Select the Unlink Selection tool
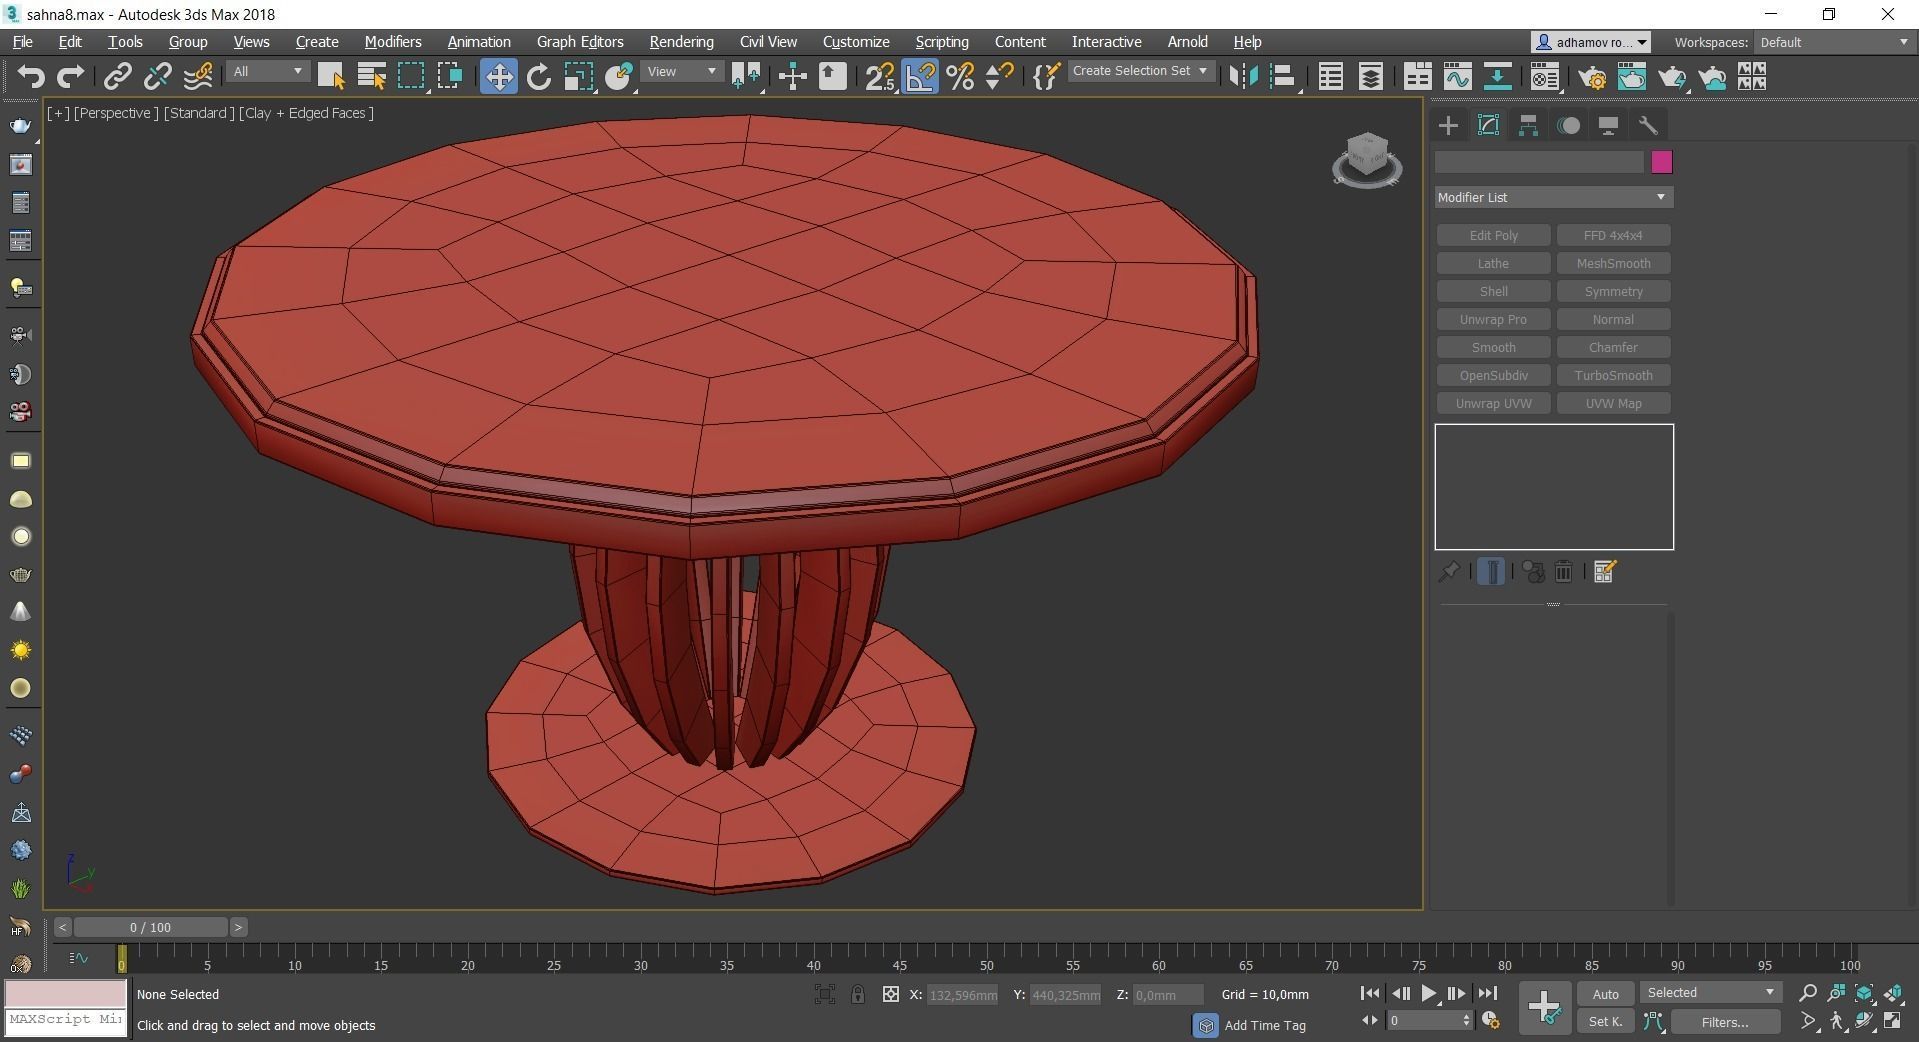 157,77
